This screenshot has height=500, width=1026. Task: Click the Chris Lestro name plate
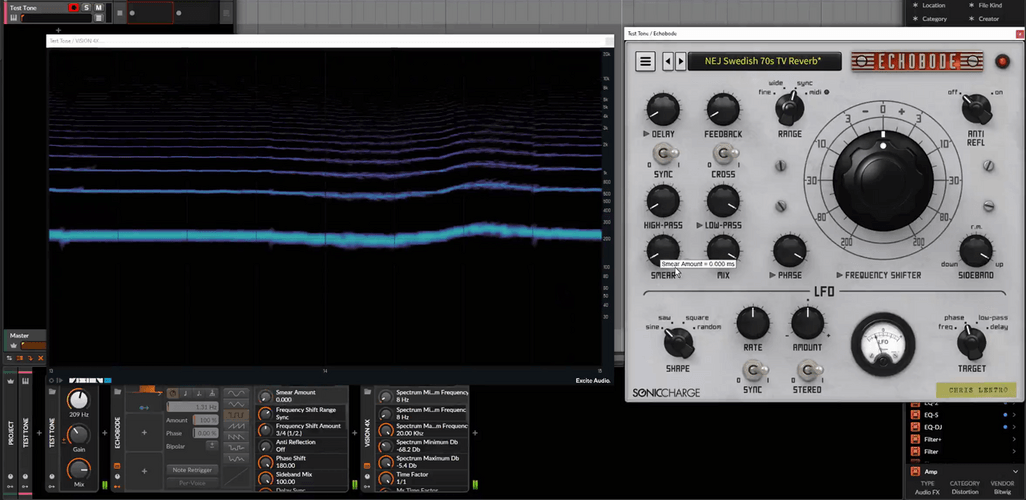click(976, 391)
